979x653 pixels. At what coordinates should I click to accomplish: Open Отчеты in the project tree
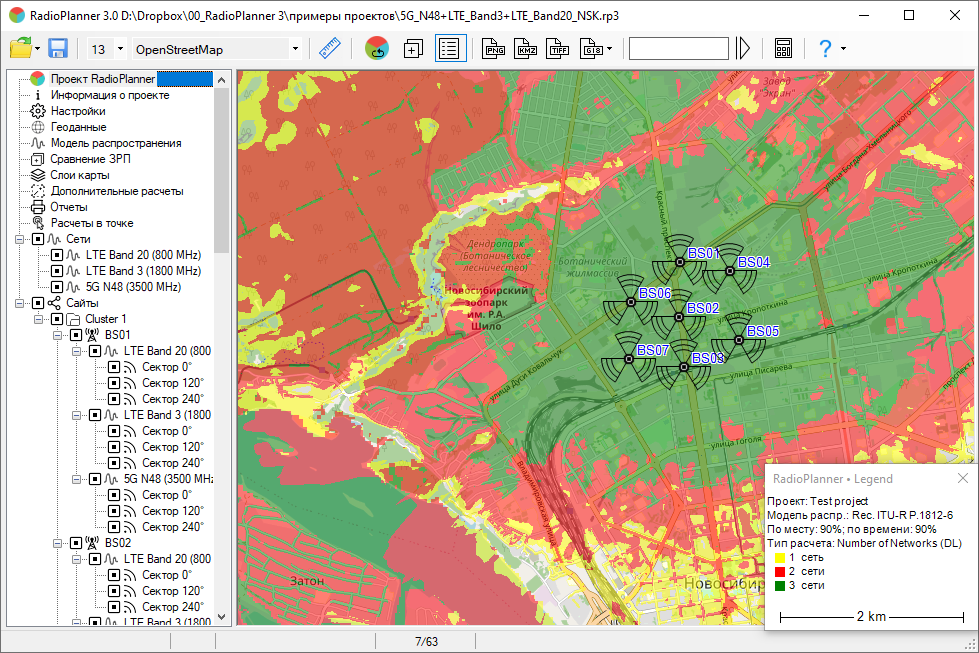(x=70, y=207)
